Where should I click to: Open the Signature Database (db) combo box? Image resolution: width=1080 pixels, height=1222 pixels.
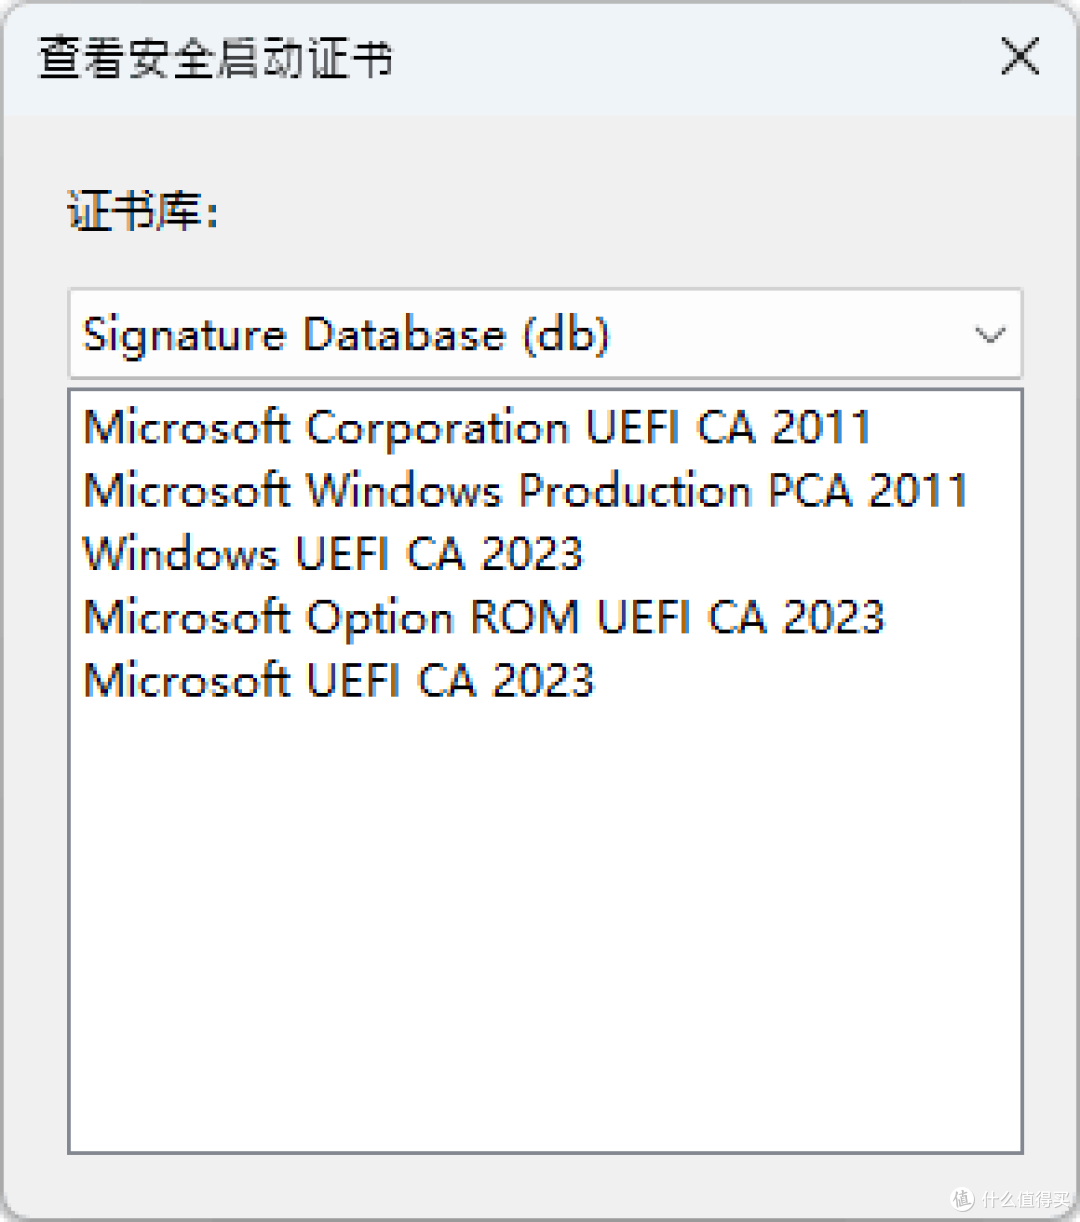point(545,334)
